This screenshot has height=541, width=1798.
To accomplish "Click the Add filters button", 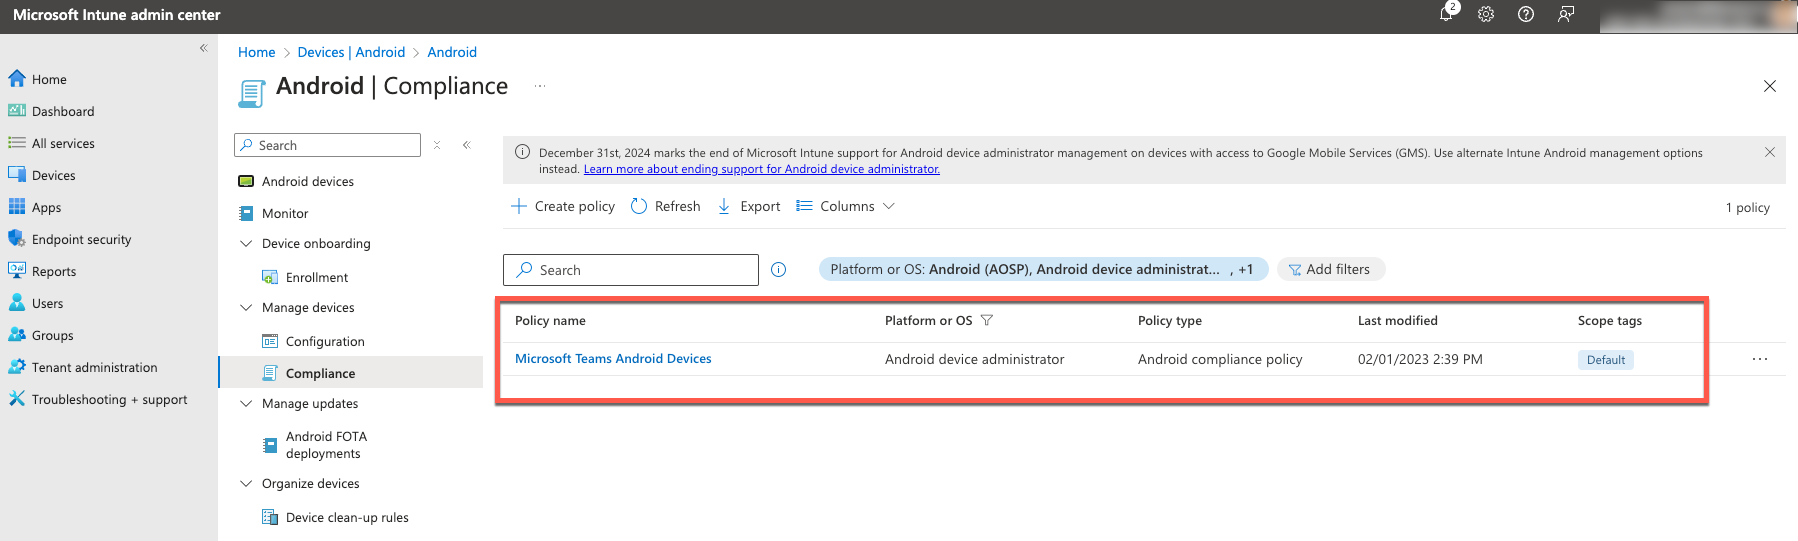I will point(1330,270).
